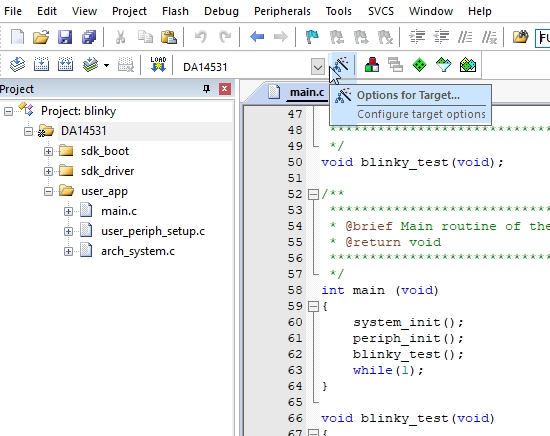
Task: Expand the user_periph_setup.c file node
Action: [68, 232]
